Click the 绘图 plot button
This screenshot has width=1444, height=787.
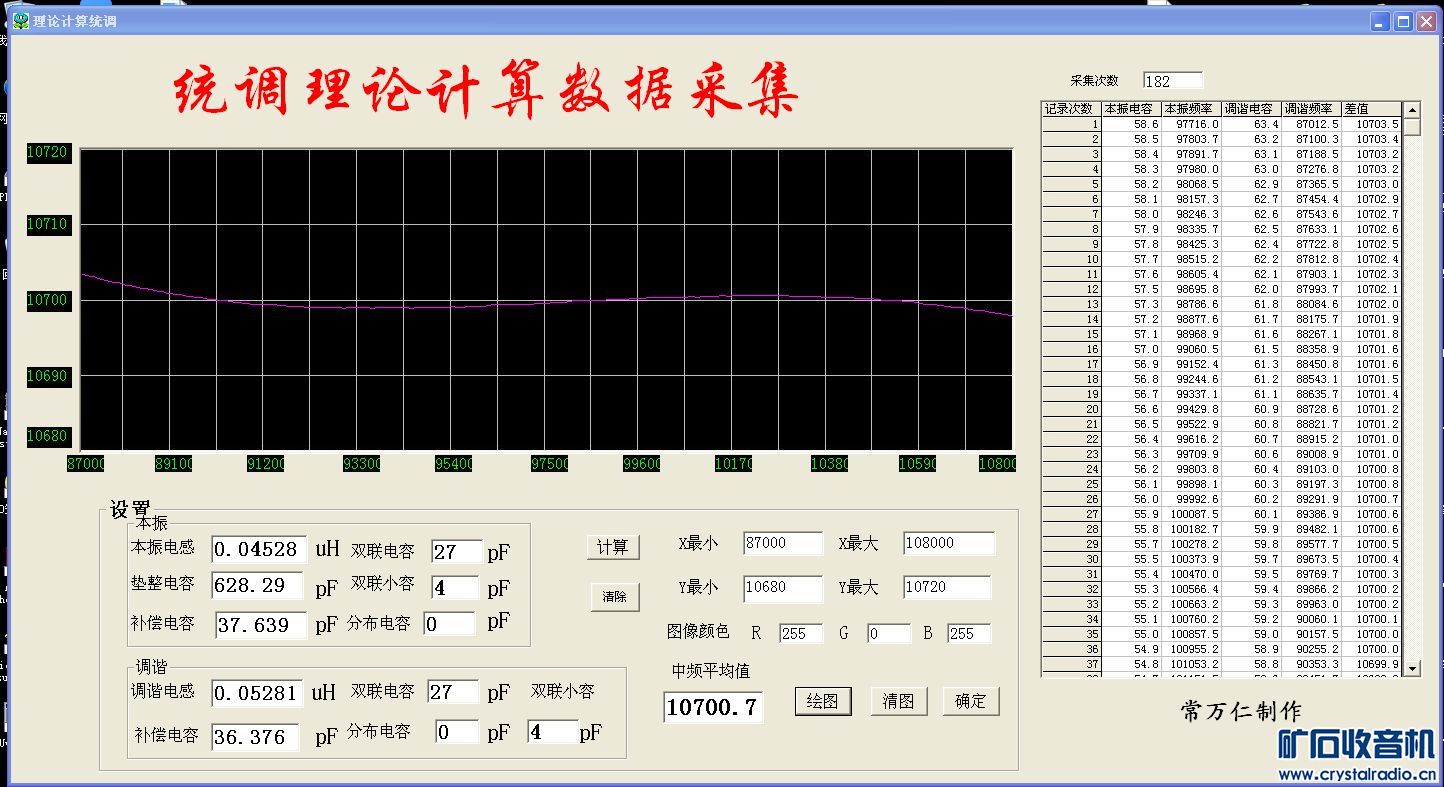coord(823,701)
